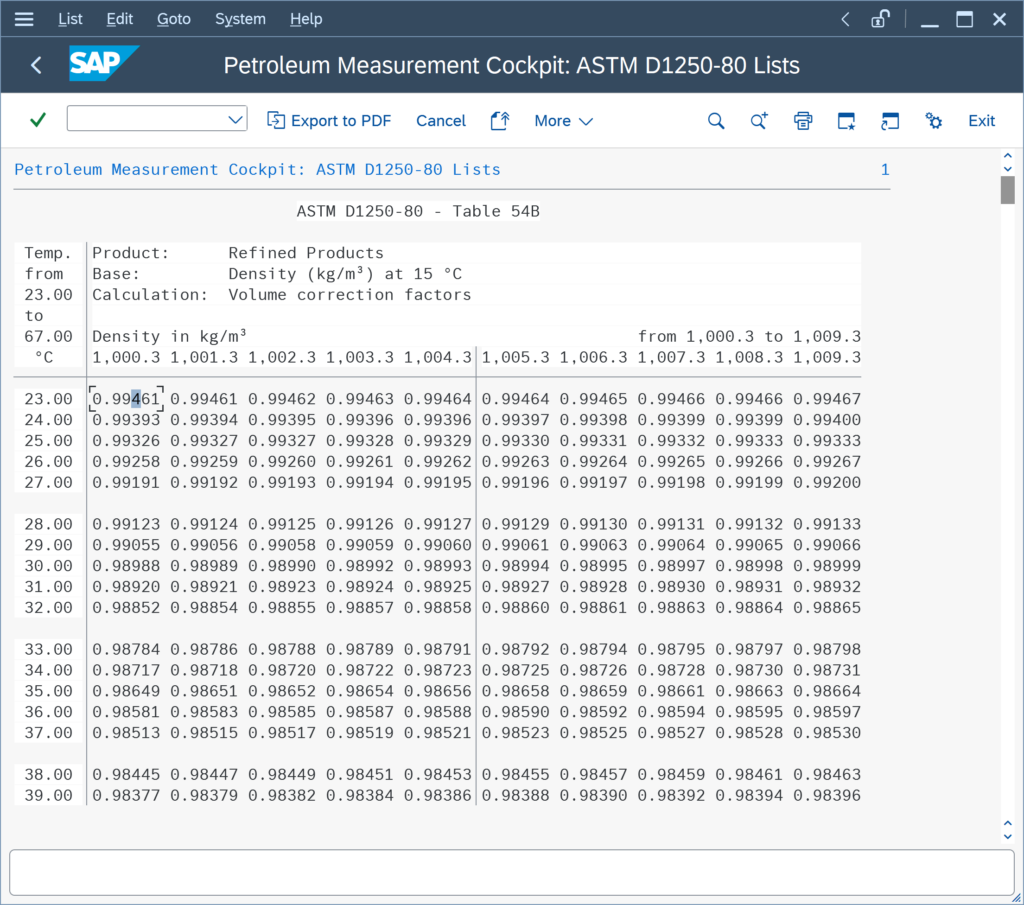1024x905 pixels.
Task: Click the temperature row label 39.00
Action: tap(48, 796)
